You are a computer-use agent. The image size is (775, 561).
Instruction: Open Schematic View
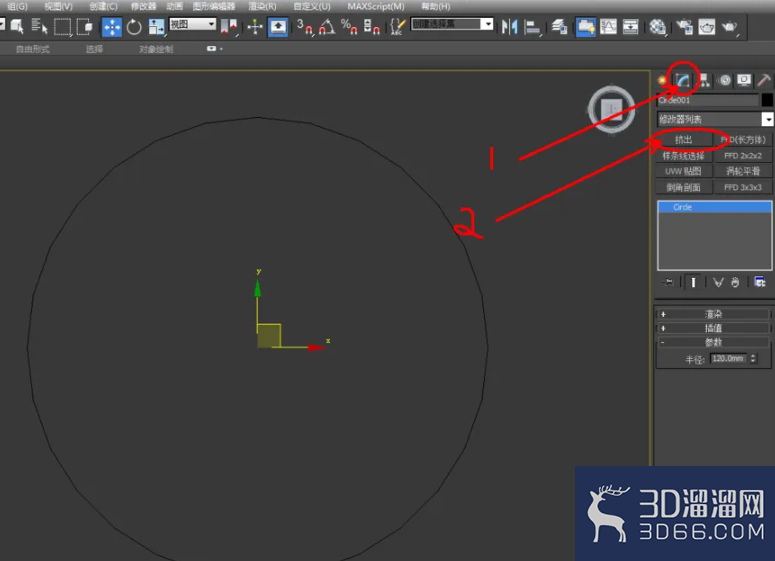[631, 27]
